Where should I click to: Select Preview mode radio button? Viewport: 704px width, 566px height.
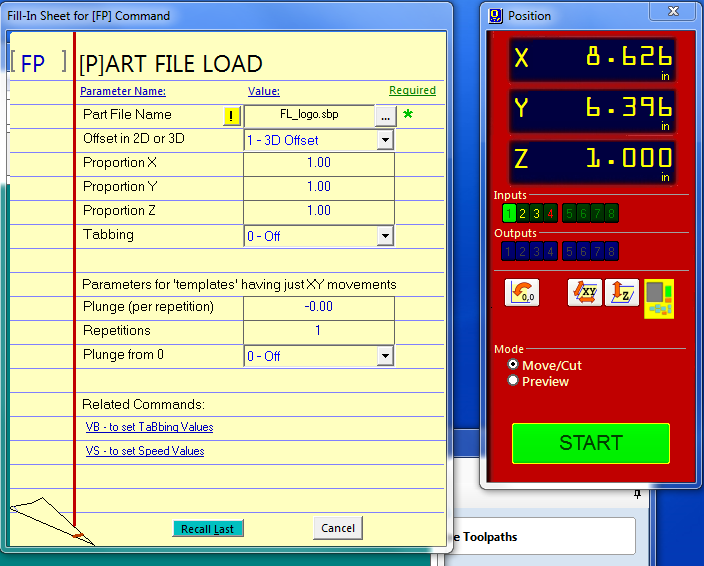tap(513, 381)
